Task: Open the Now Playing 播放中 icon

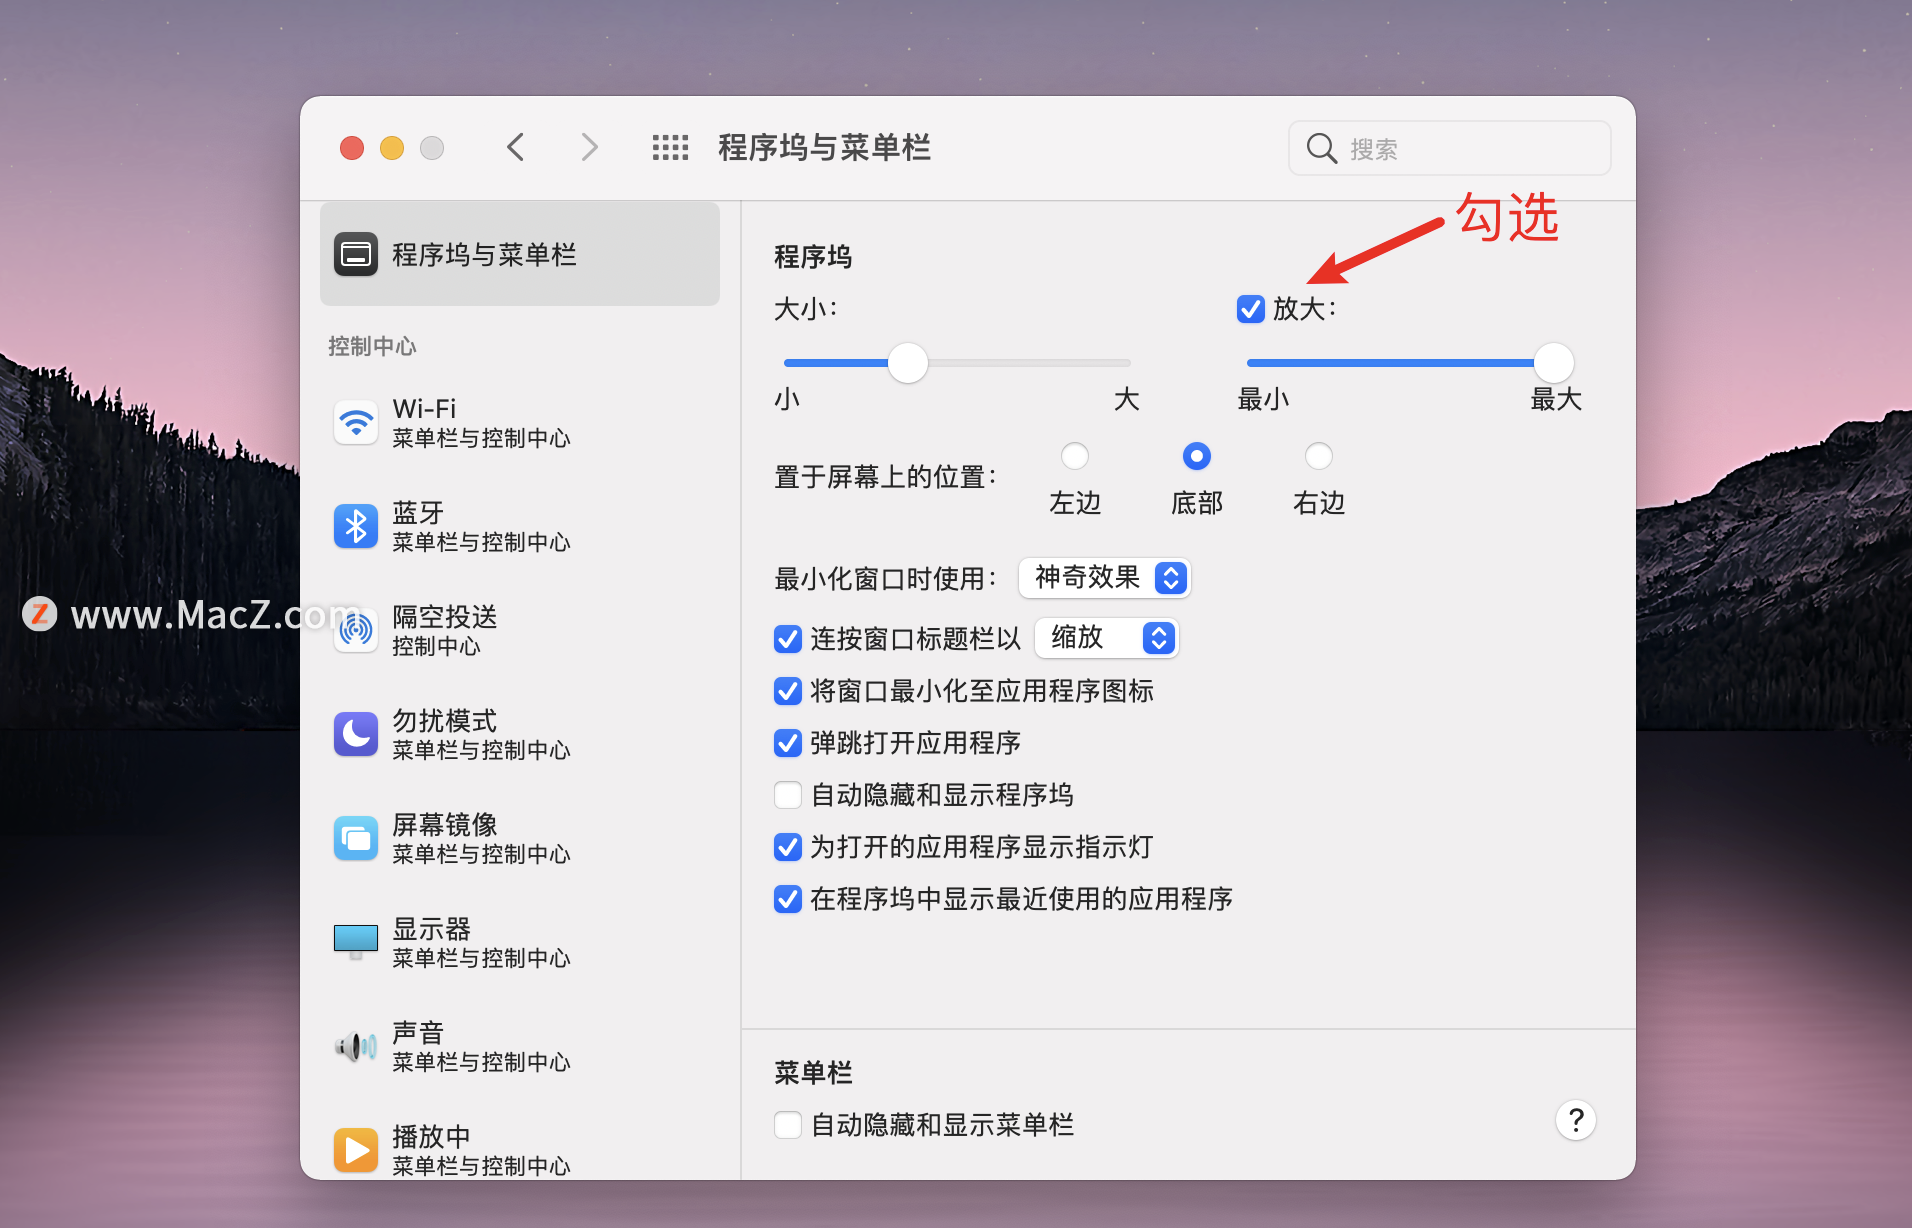Action: tap(356, 1150)
